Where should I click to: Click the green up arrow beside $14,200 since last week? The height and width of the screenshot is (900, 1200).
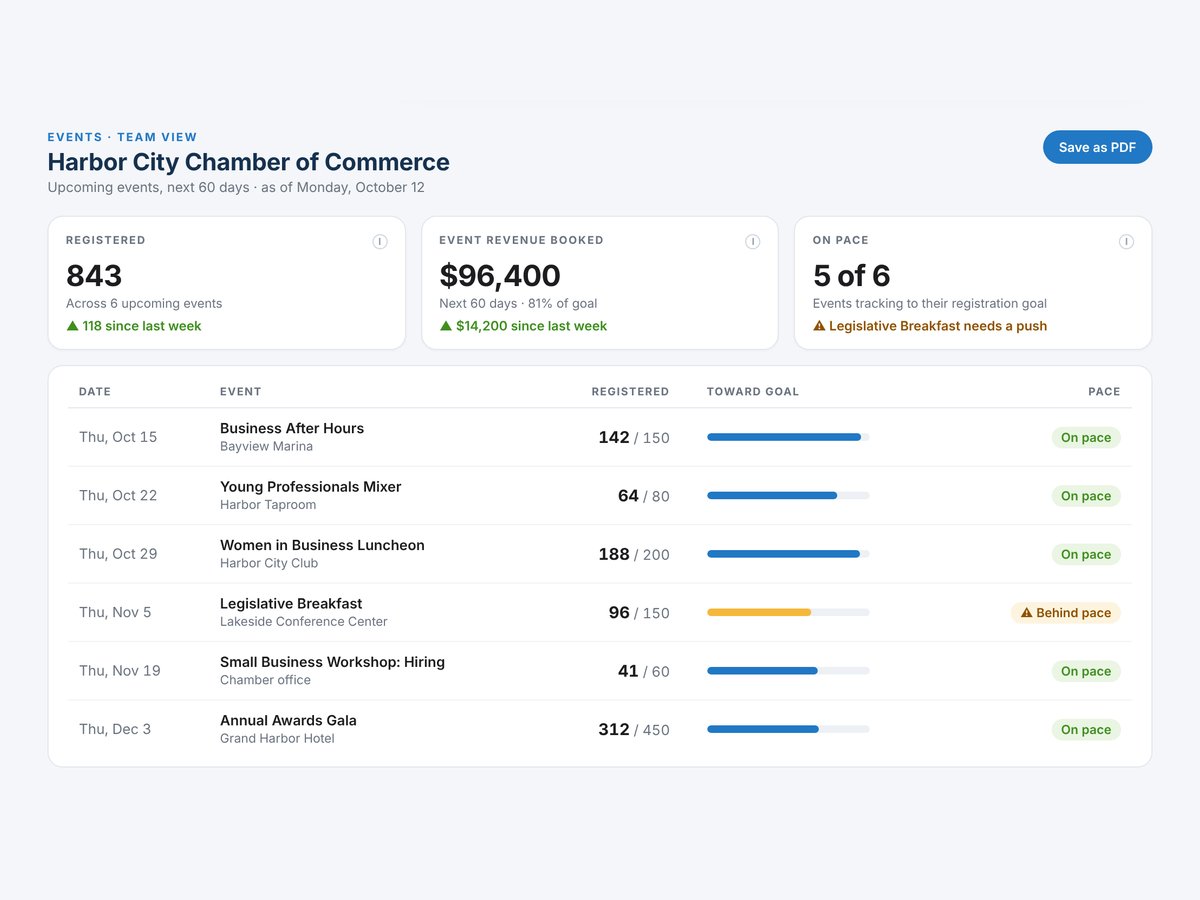click(x=445, y=326)
